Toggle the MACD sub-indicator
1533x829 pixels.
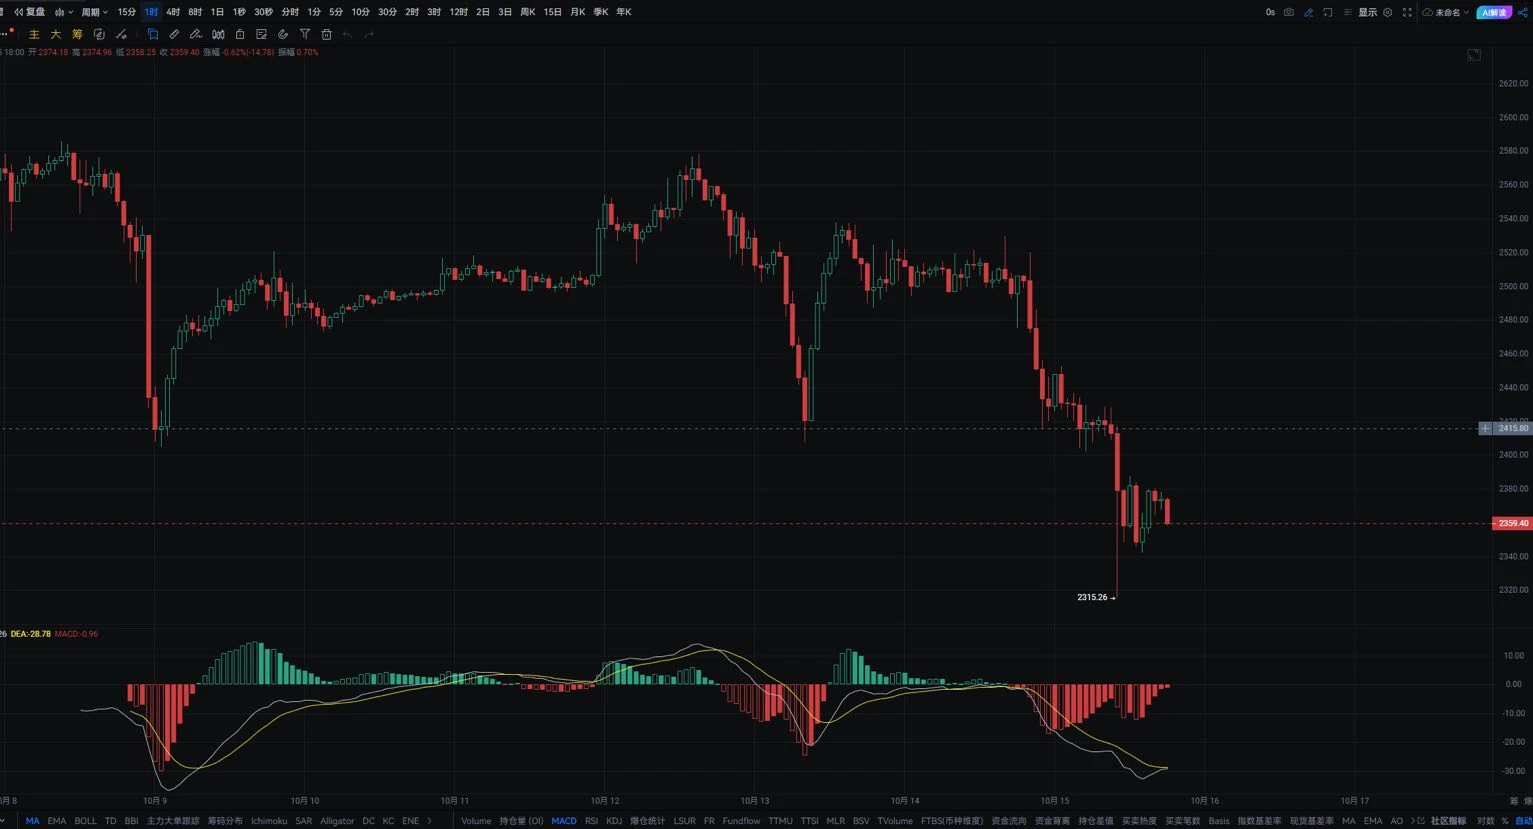[564, 821]
